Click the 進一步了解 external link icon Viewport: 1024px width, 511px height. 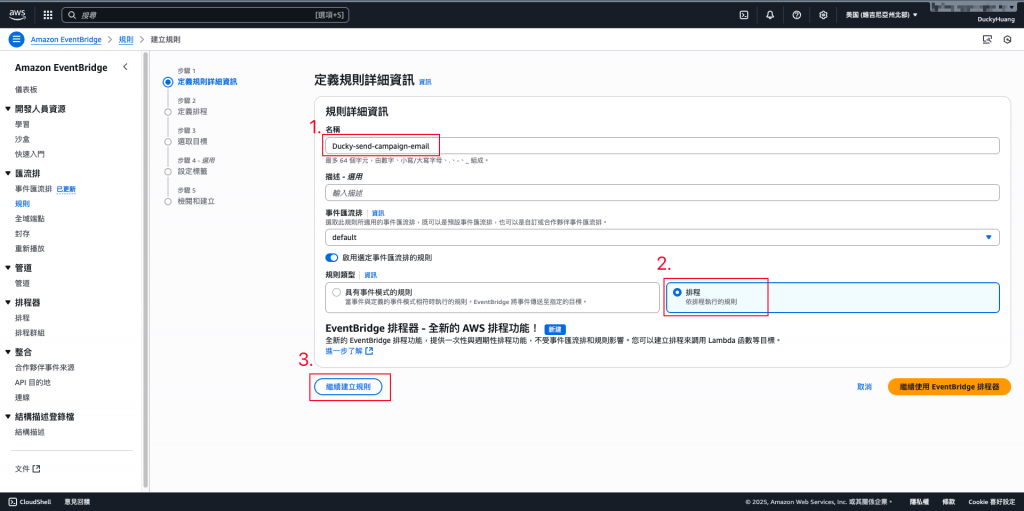tap(370, 351)
